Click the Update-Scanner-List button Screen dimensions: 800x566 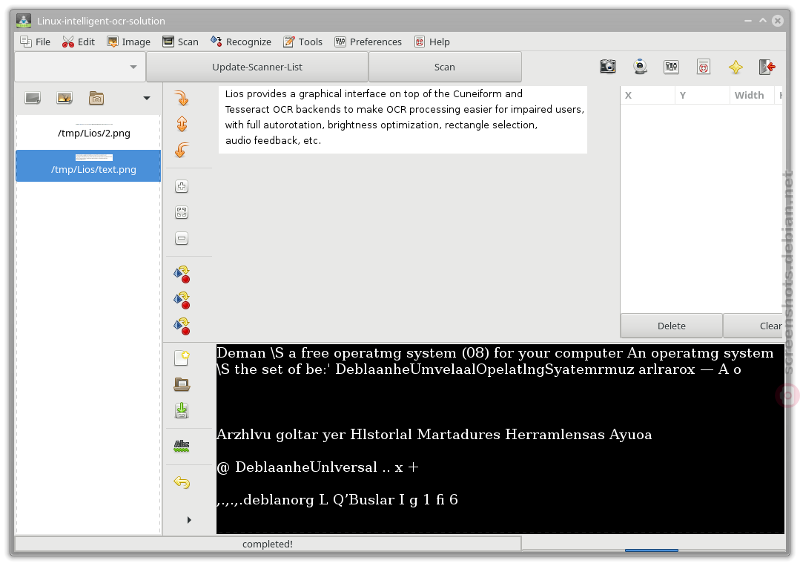(x=257, y=67)
